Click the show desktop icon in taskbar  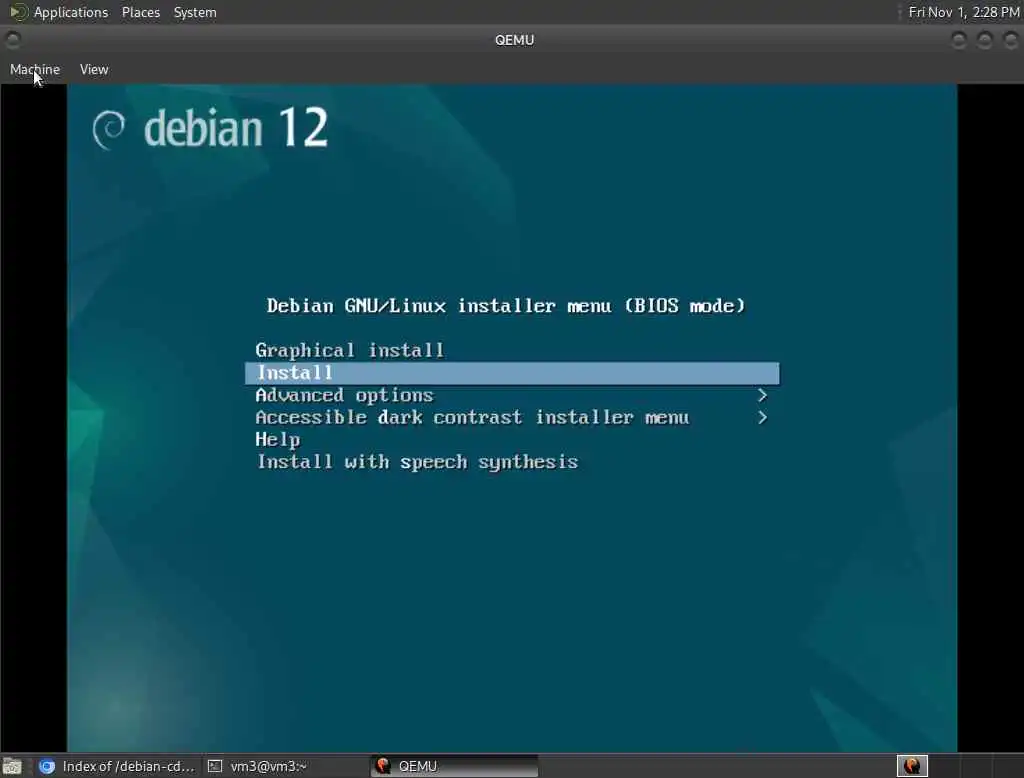[12, 766]
